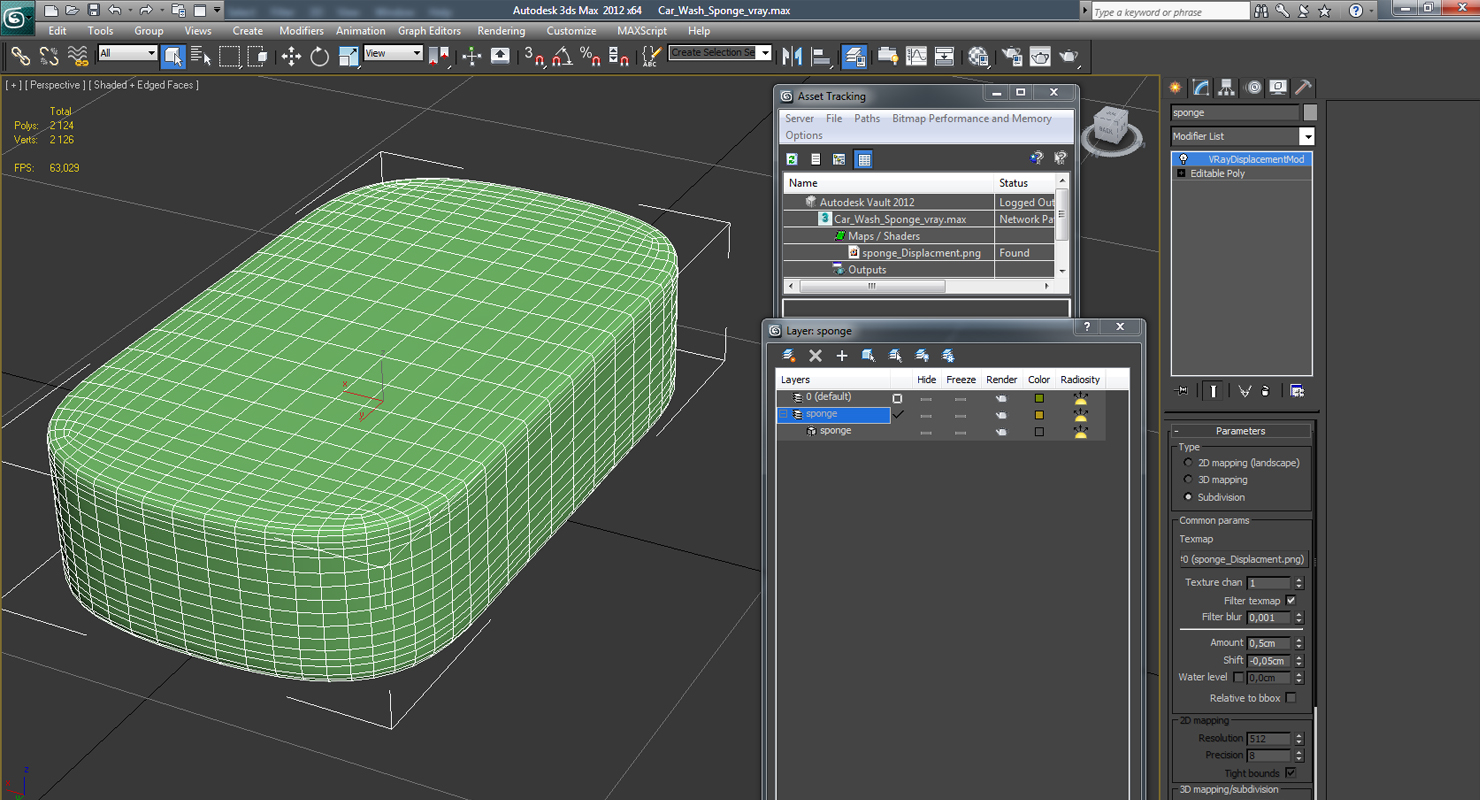Screen dimensions: 1480x800
Task: Choose the Select and Rotate tool
Action: tap(320, 56)
